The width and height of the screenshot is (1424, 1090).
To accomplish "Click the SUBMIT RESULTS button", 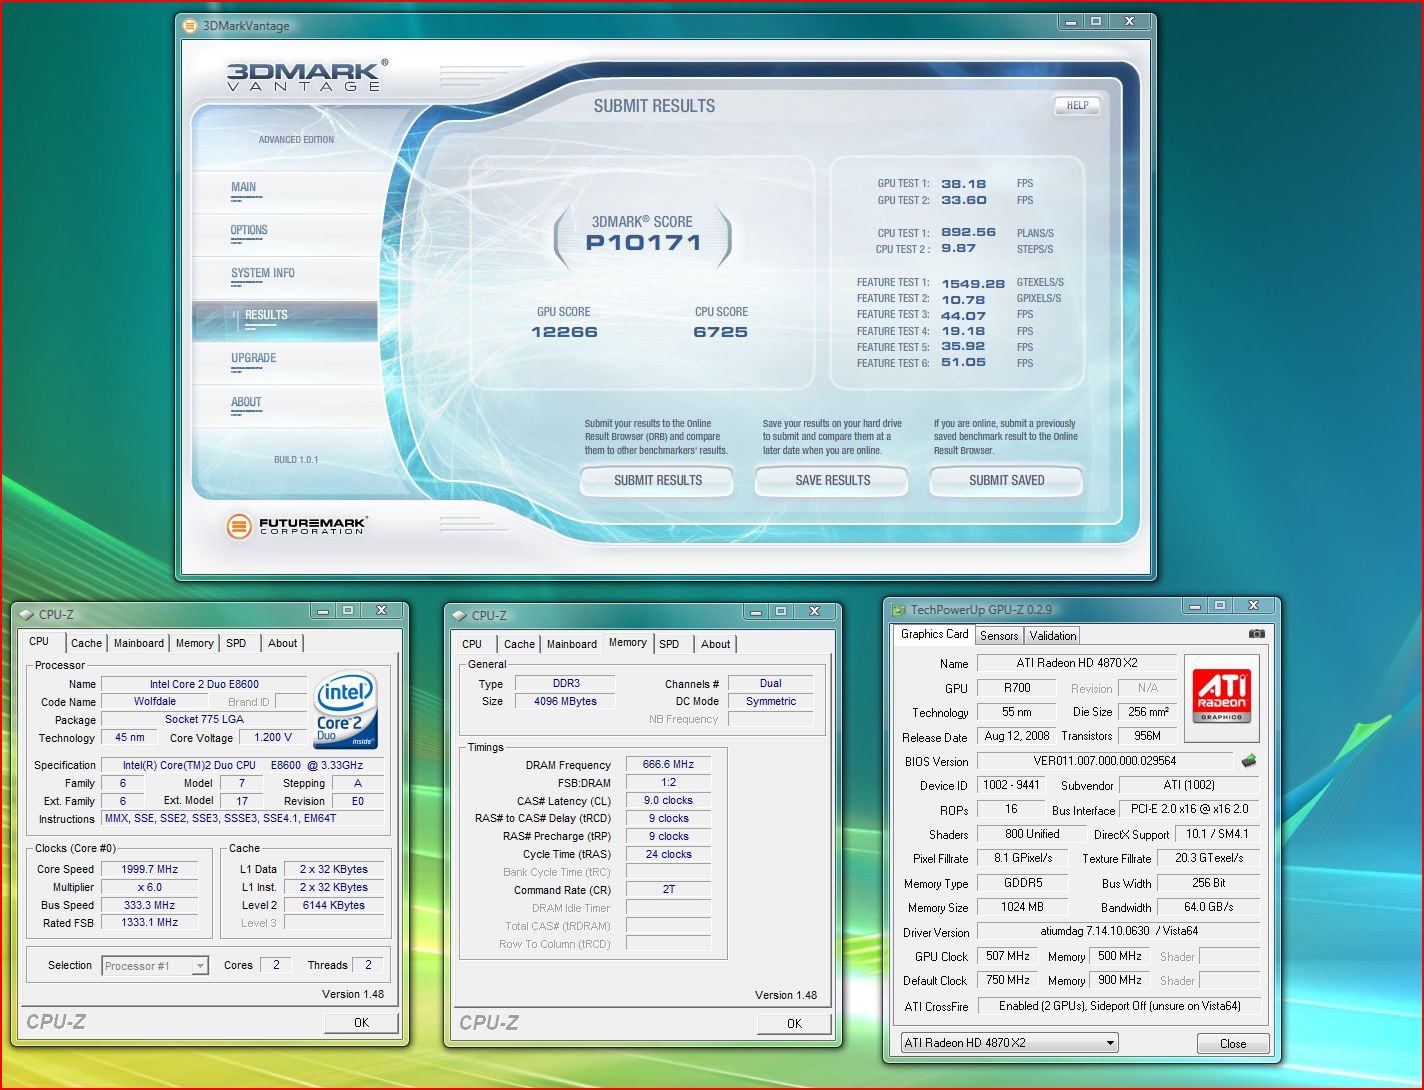I will coord(657,480).
